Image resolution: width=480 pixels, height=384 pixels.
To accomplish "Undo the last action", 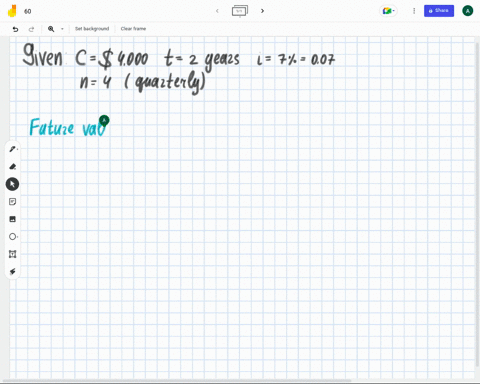I will pos(15,29).
